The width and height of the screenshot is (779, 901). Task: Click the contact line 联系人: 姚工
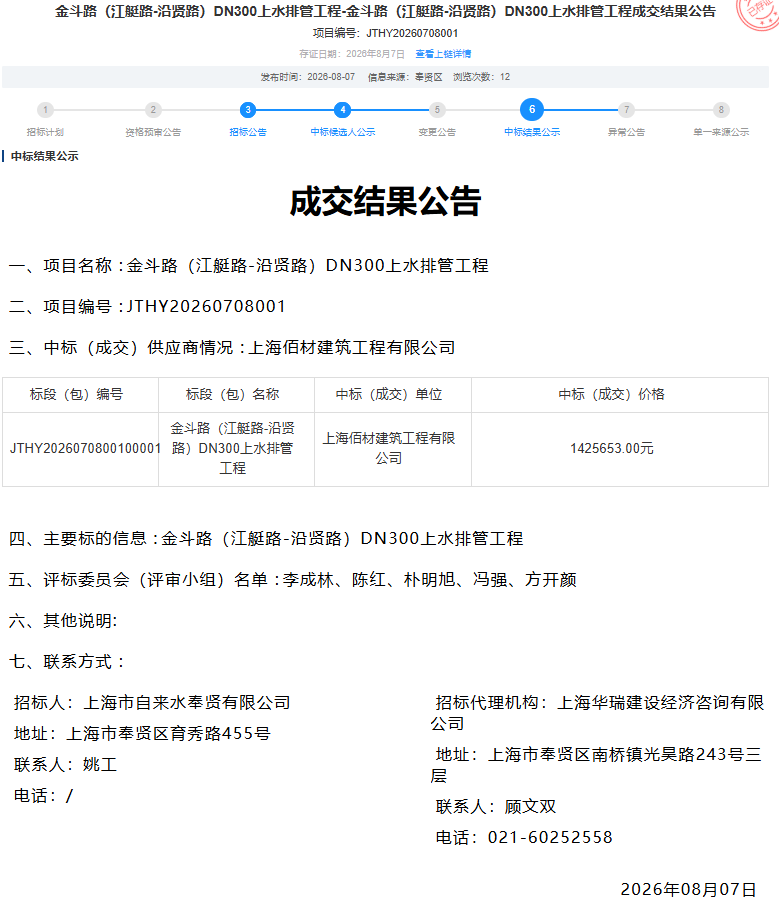pos(65,765)
